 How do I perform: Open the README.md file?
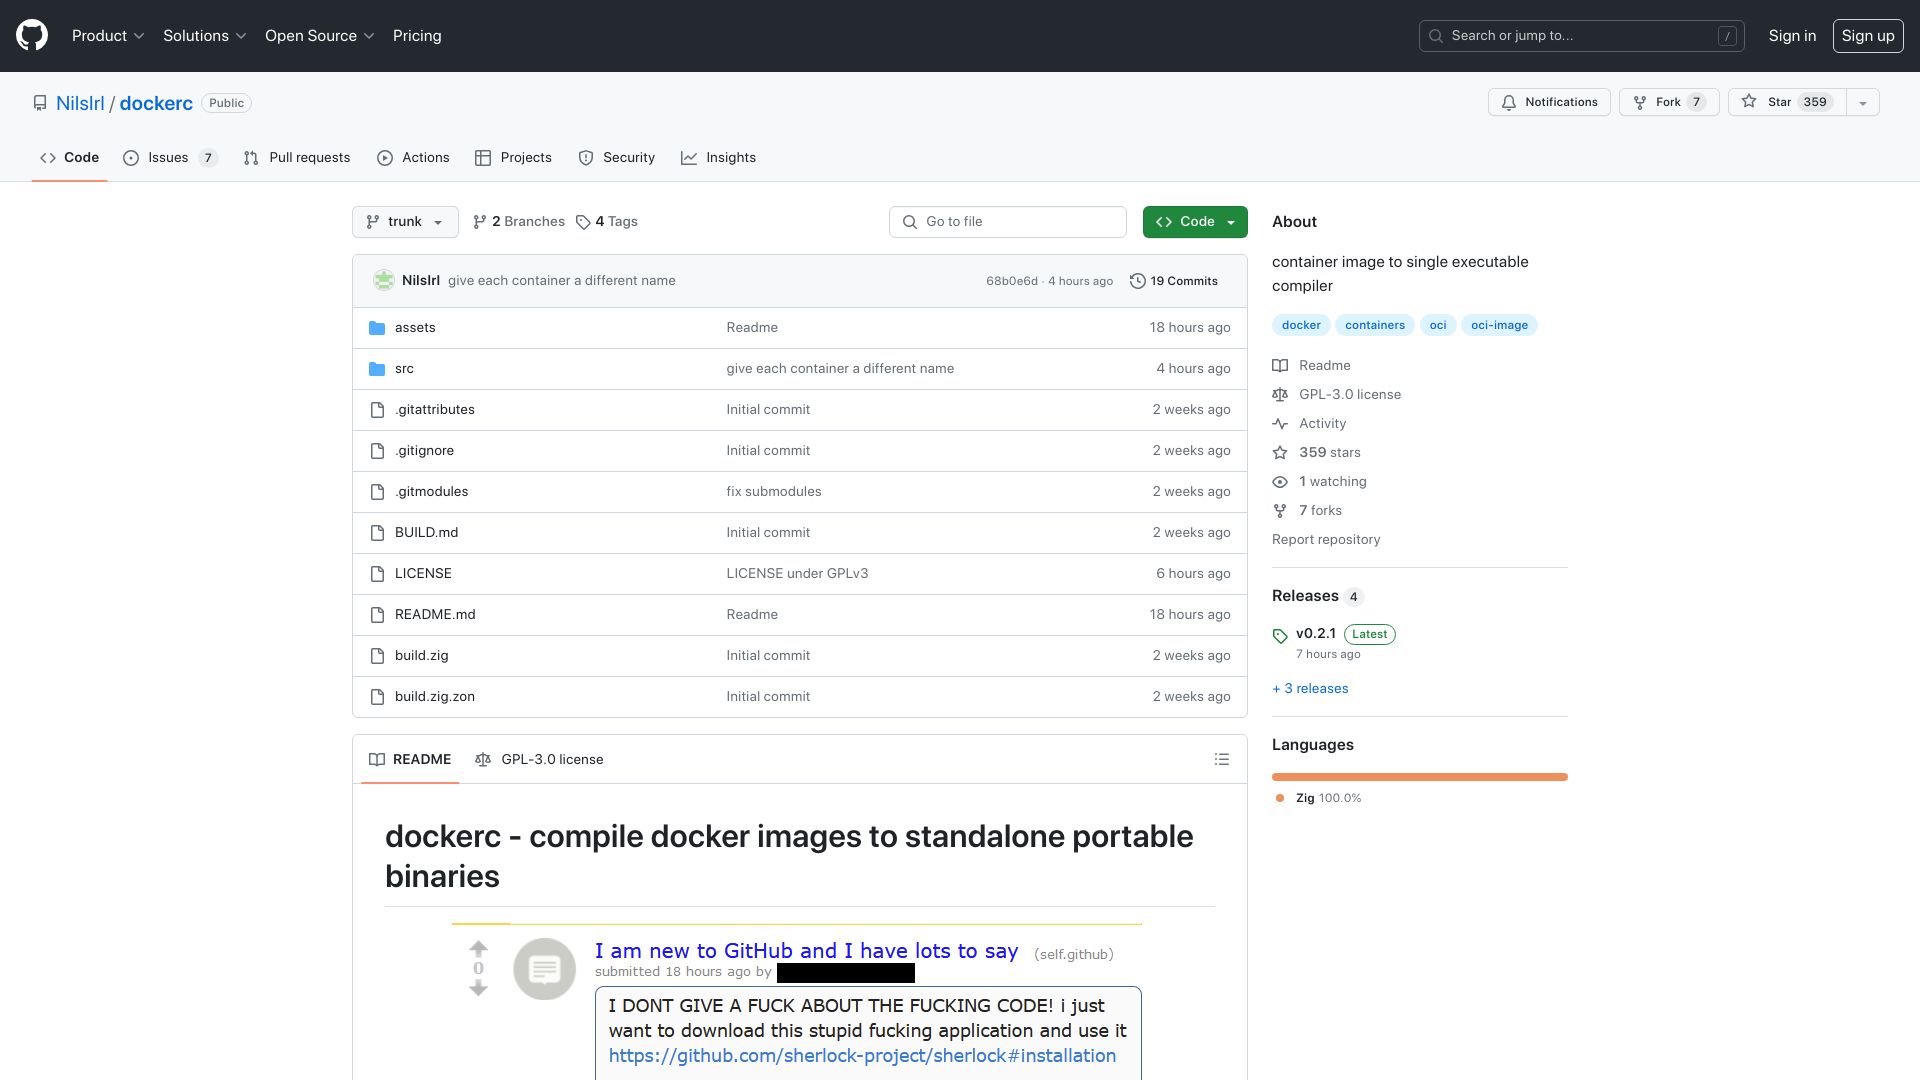(435, 615)
